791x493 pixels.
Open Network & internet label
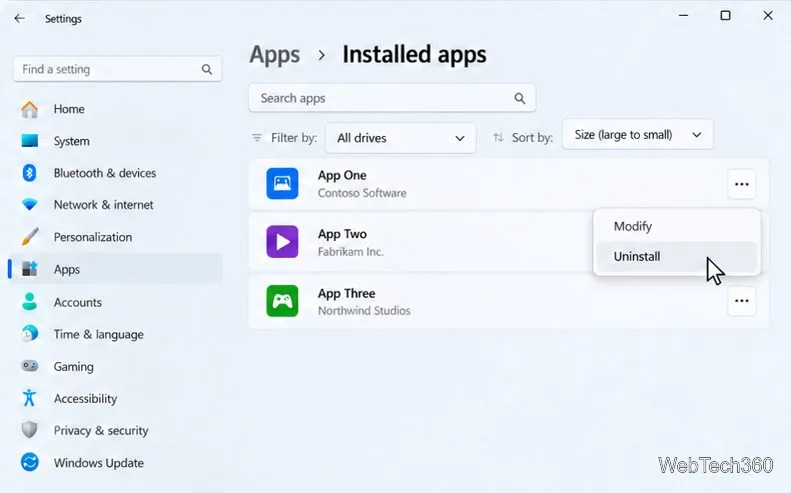coord(103,205)
